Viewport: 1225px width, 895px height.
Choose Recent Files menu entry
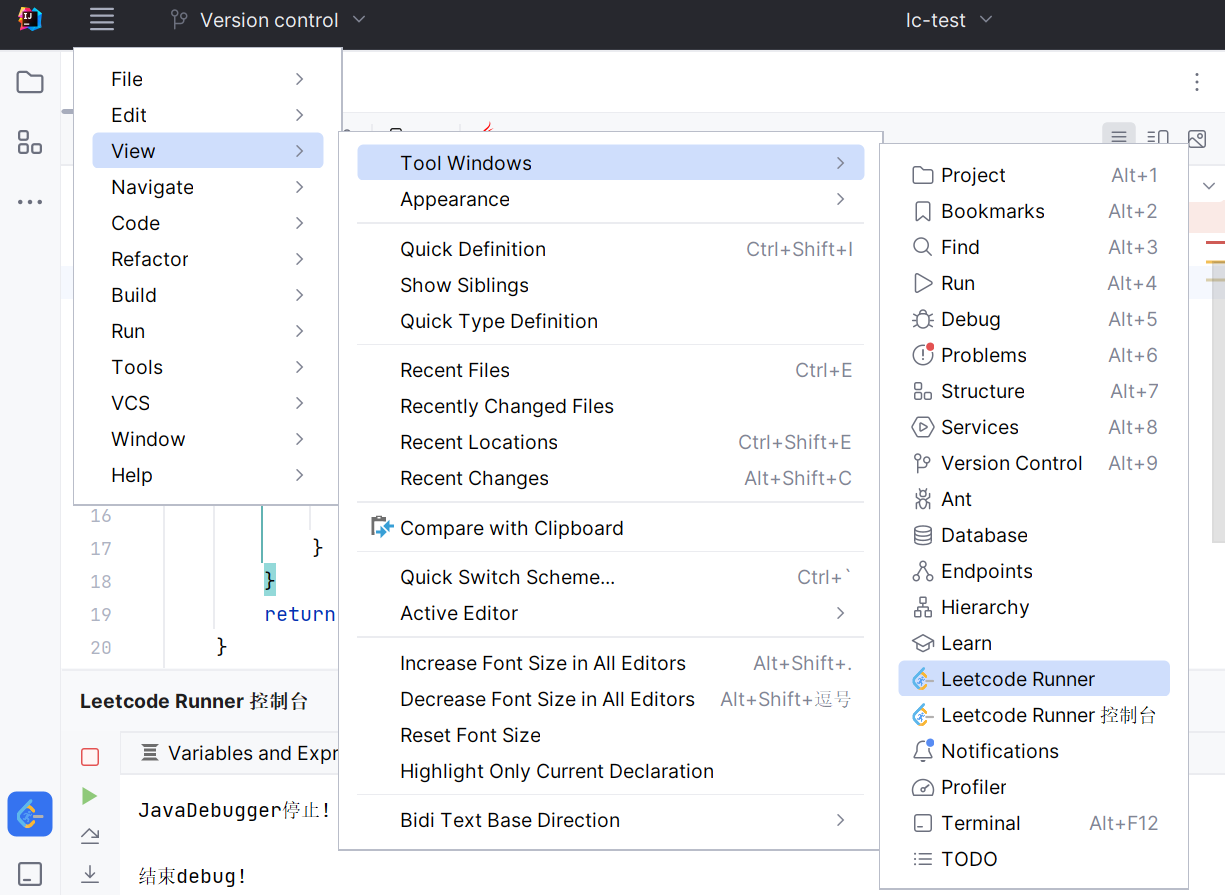455,370
